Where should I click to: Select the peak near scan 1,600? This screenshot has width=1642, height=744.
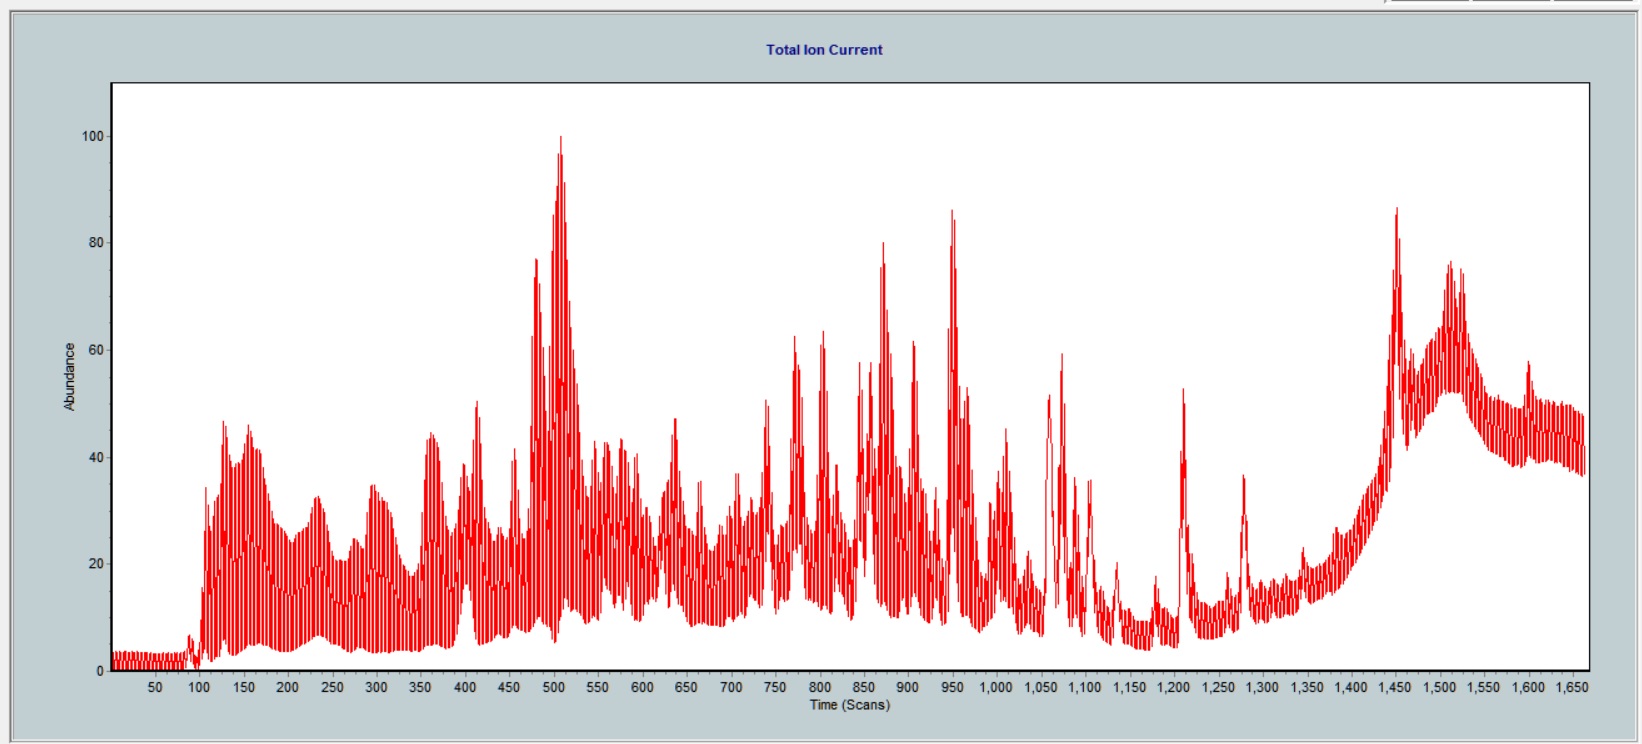click(1528, 366)
